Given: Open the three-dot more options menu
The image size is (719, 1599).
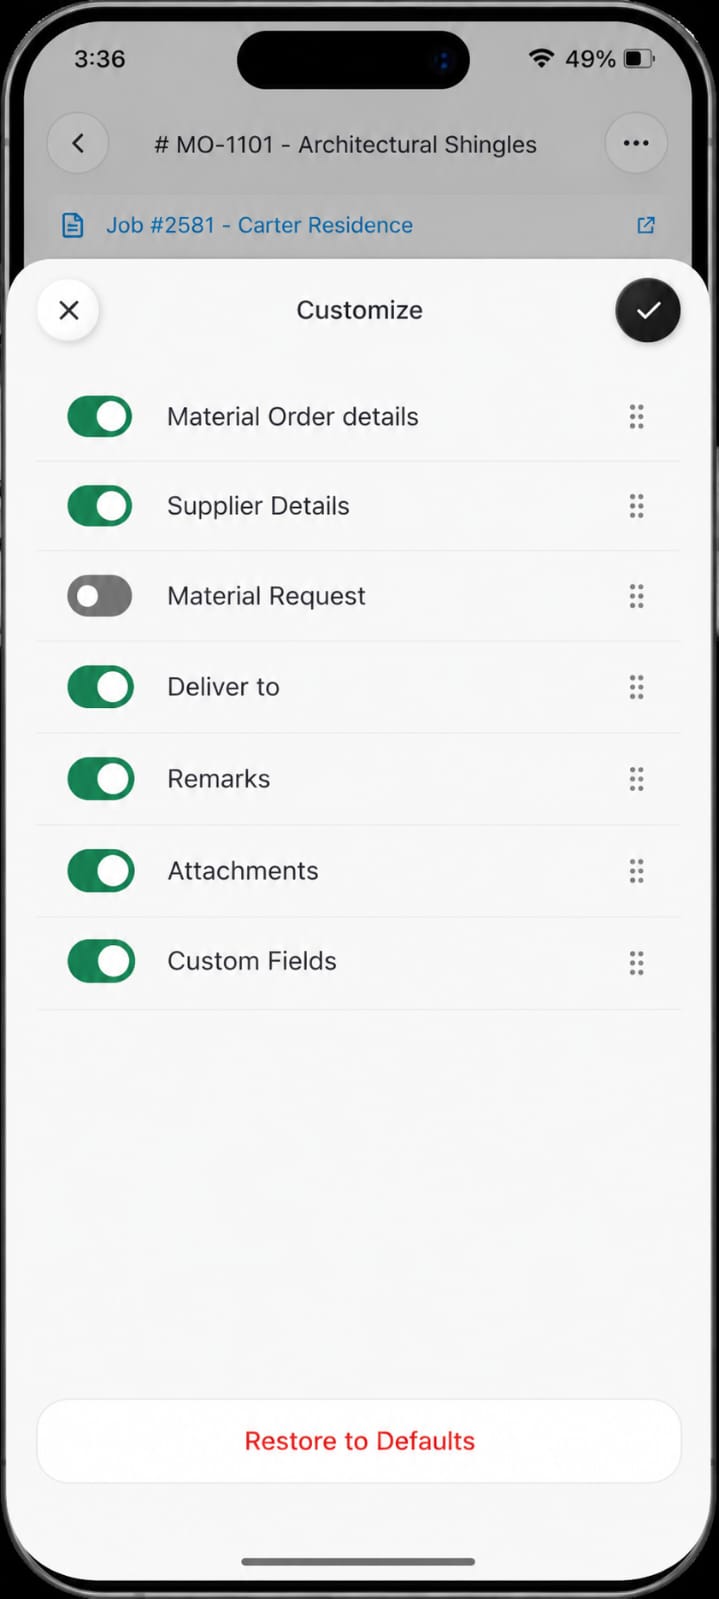Looking at the screenshot, I should tap(636, 143).
